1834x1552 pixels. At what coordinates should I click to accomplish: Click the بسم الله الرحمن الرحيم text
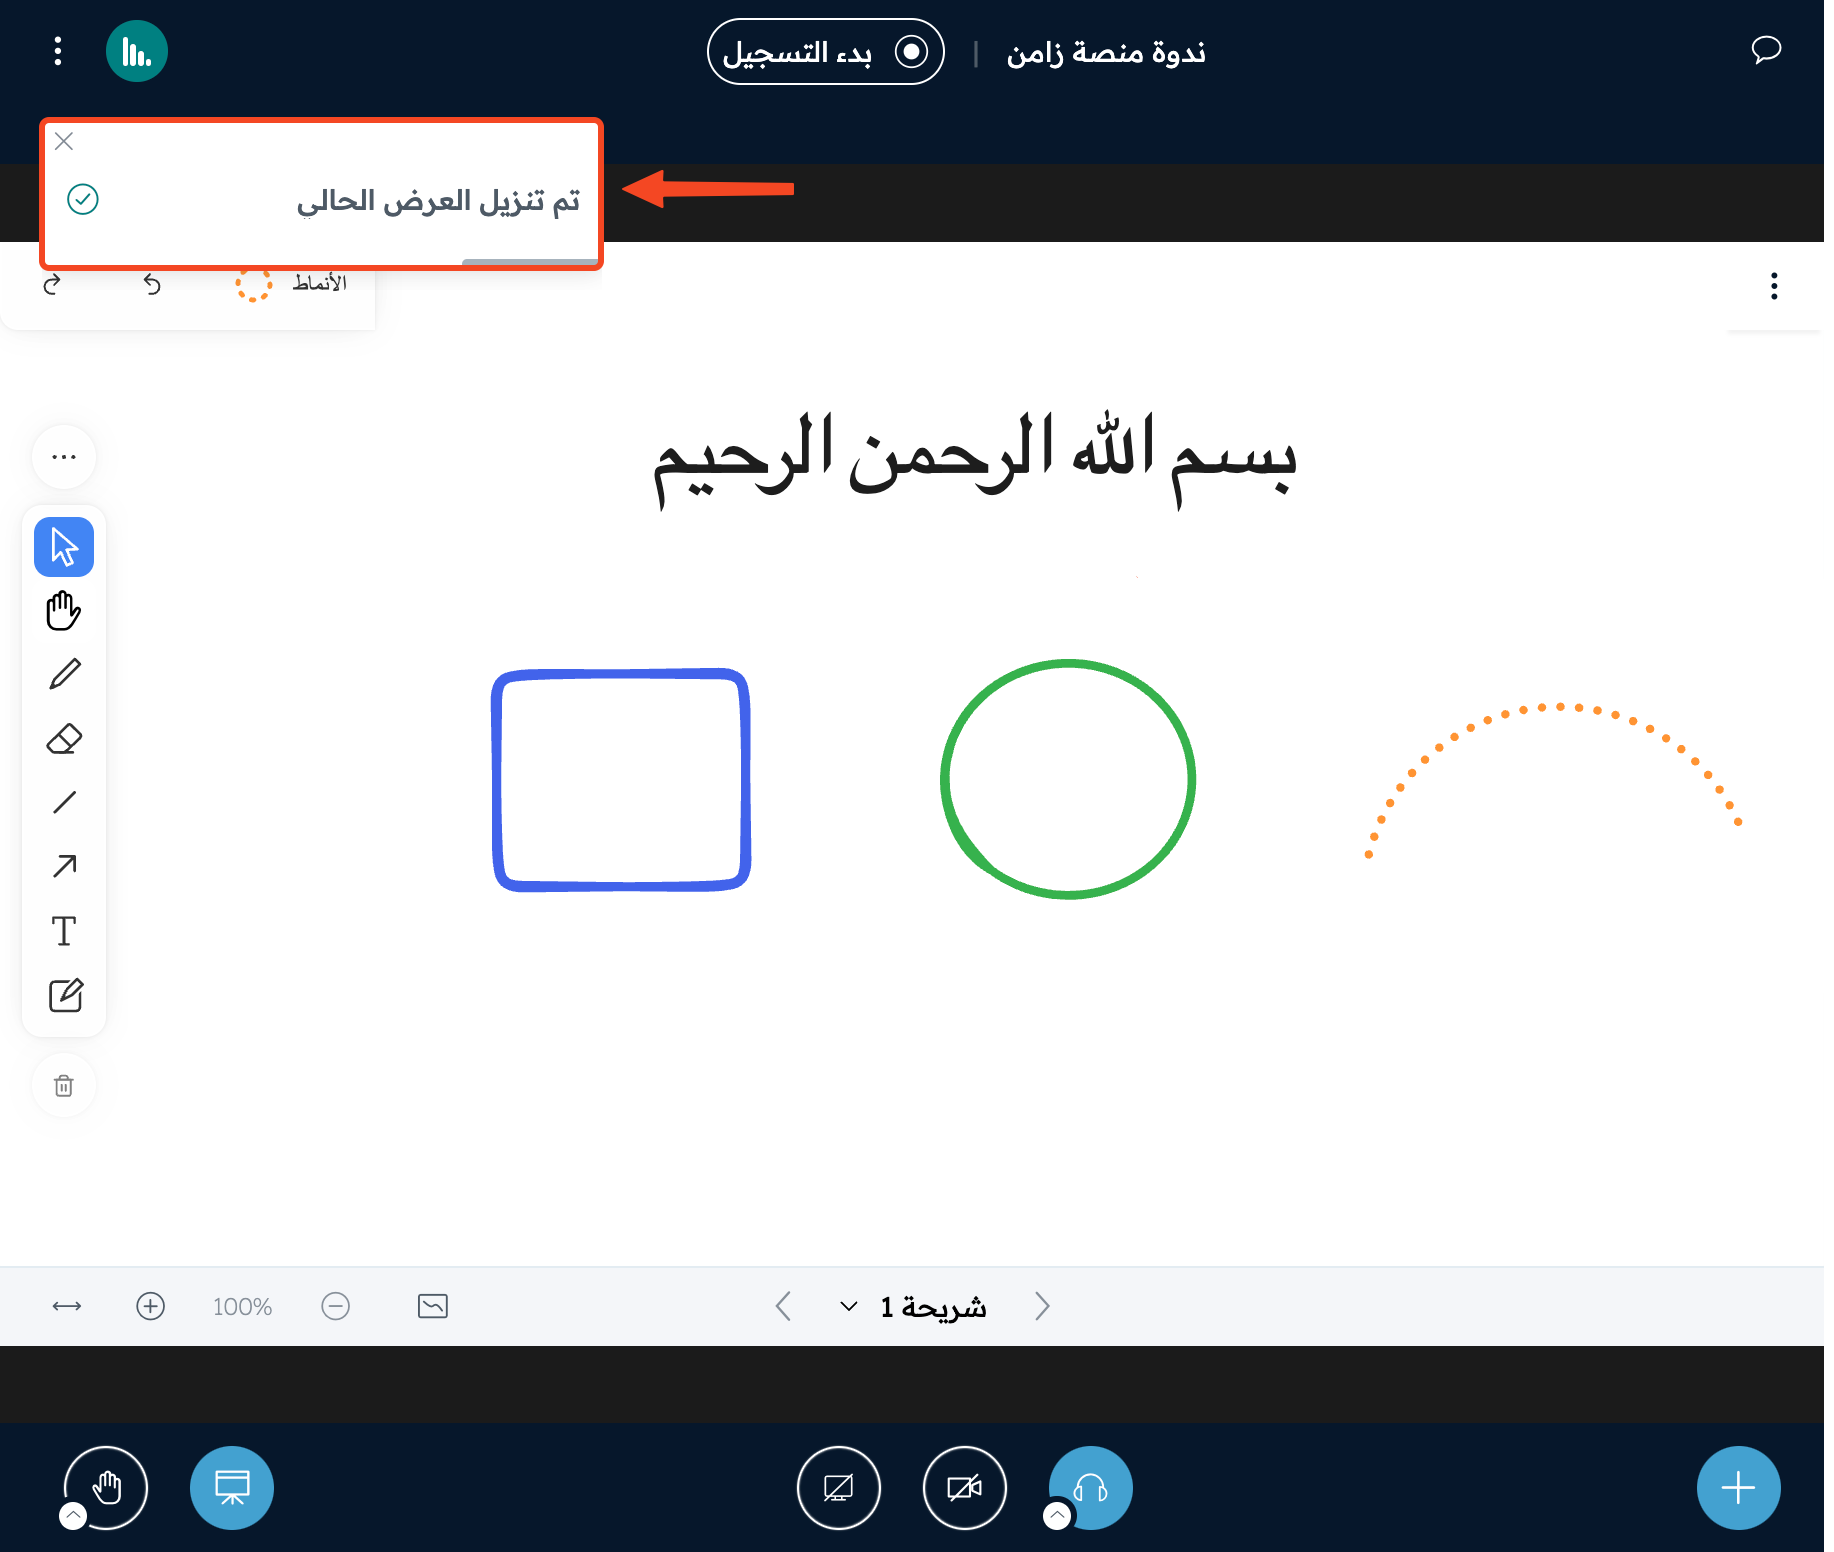975,460
